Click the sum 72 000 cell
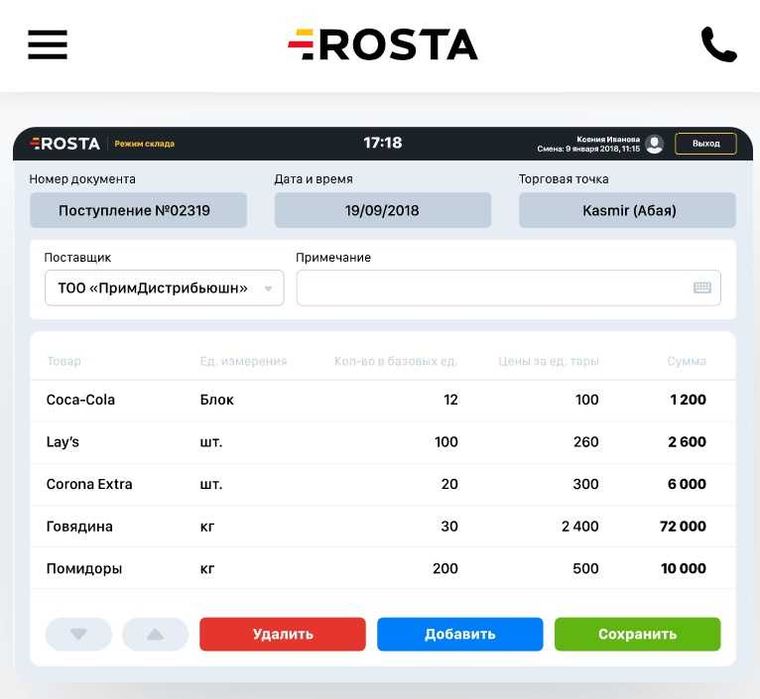 (x=682, y=526)
